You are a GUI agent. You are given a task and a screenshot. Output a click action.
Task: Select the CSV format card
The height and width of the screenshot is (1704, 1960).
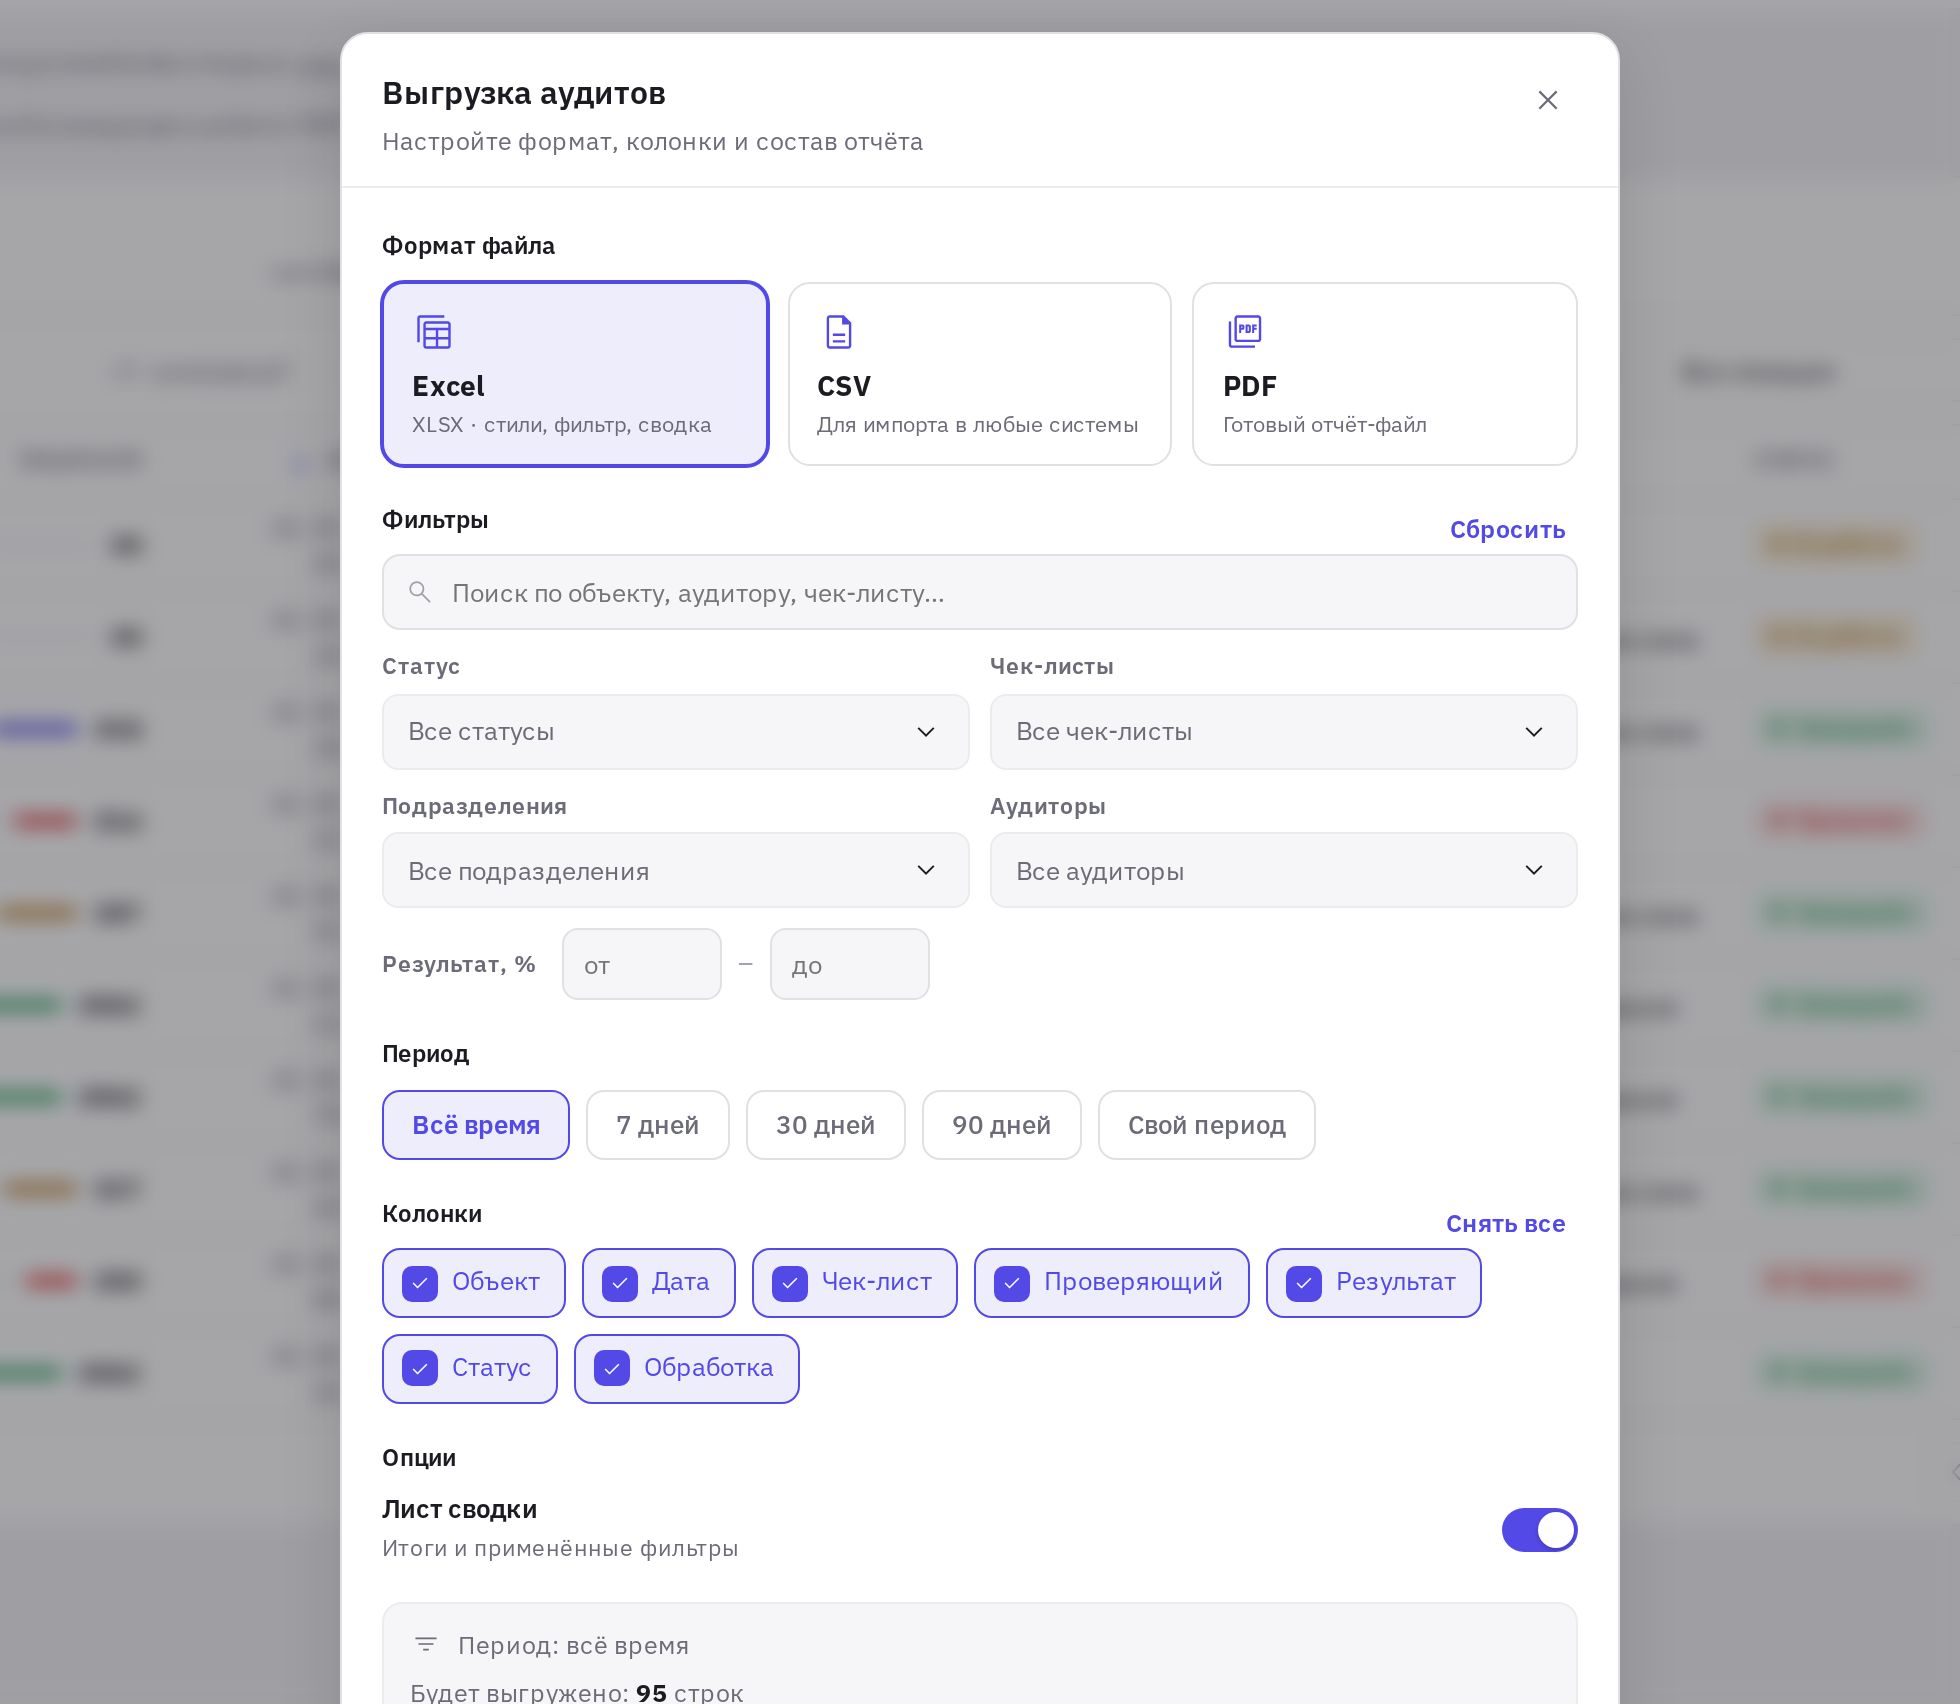[980, 374]
